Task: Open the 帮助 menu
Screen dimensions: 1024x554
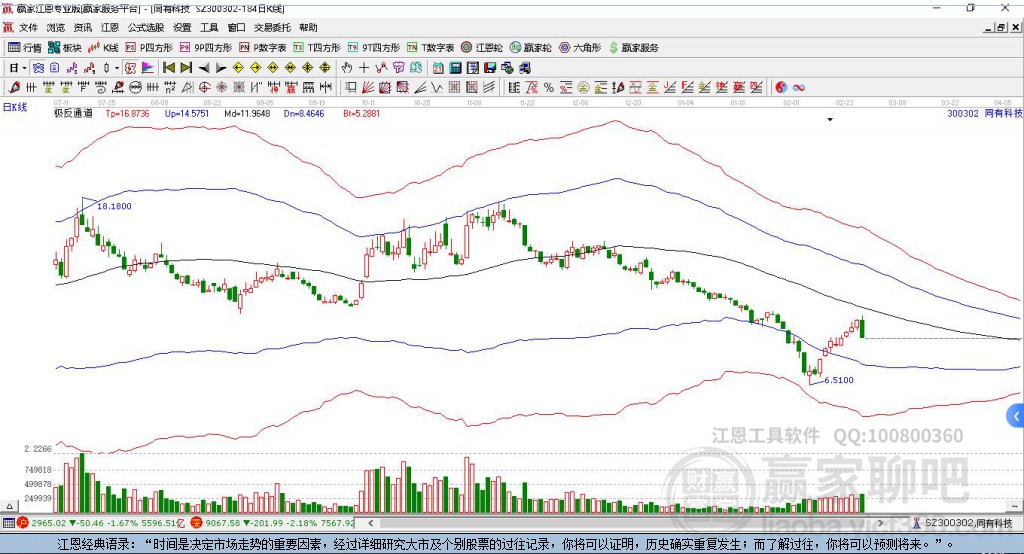Action: point(308,27)
